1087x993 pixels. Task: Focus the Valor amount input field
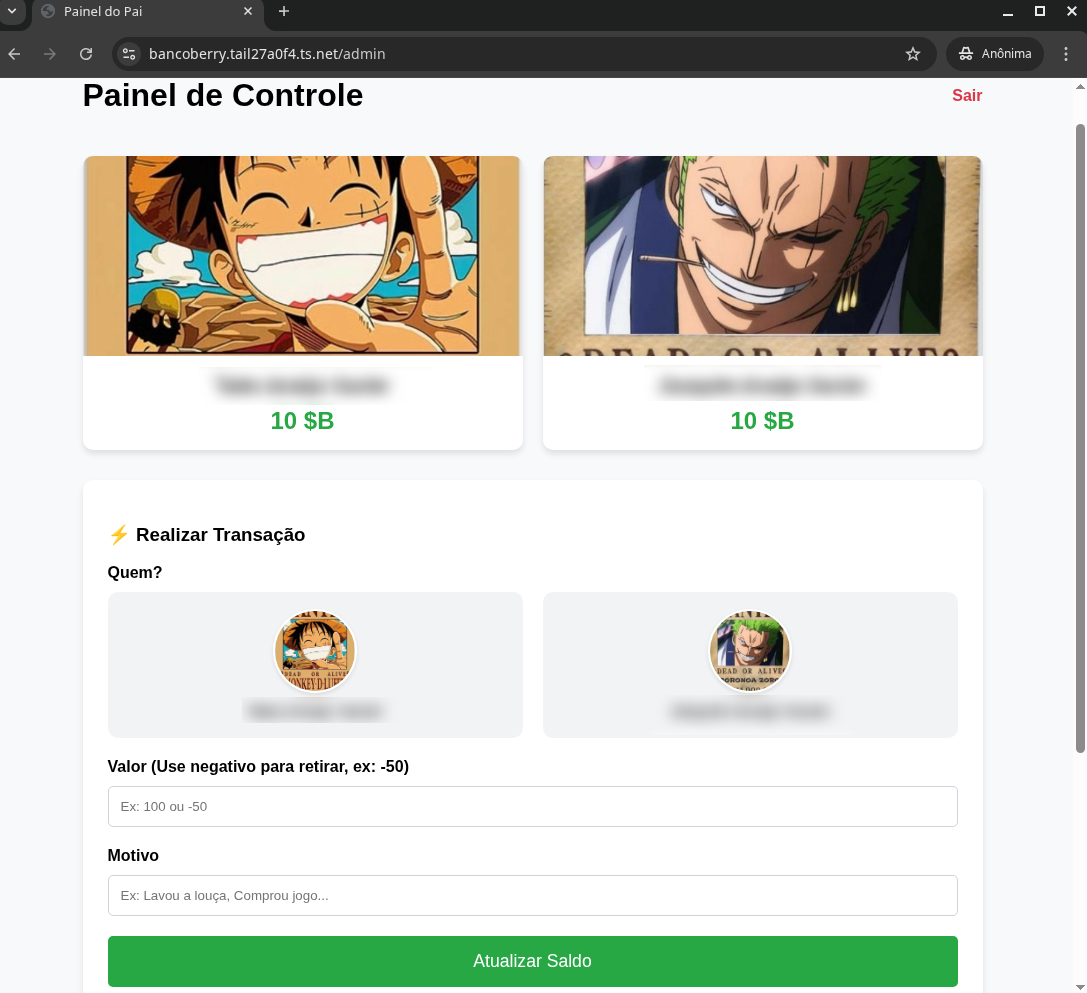click(x=532, y=806)
